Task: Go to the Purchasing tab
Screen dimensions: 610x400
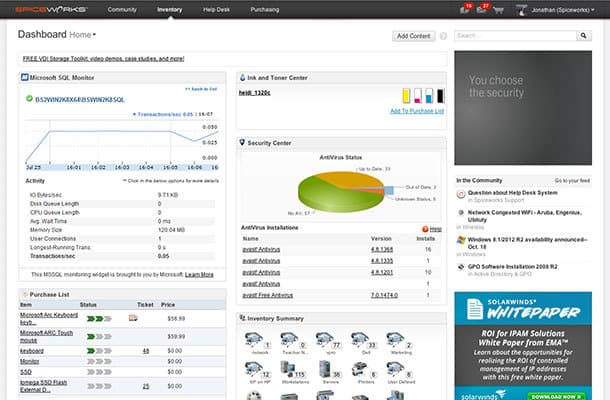Action: (x=264, y=9)
